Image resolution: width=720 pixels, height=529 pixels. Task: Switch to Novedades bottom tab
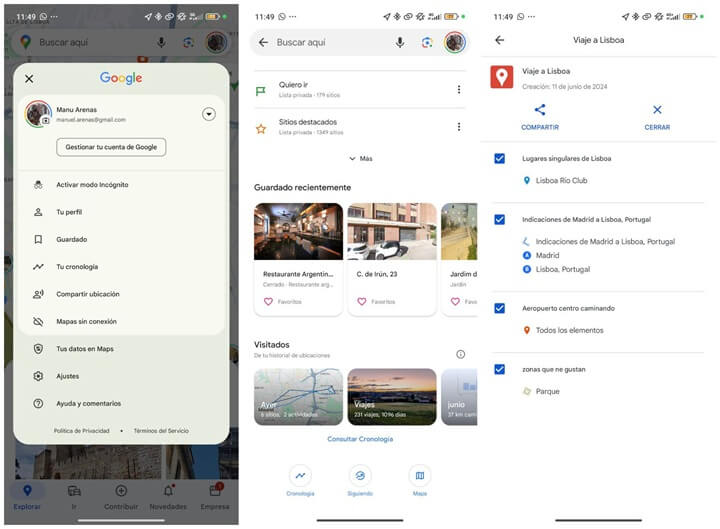tap(168, 497)
